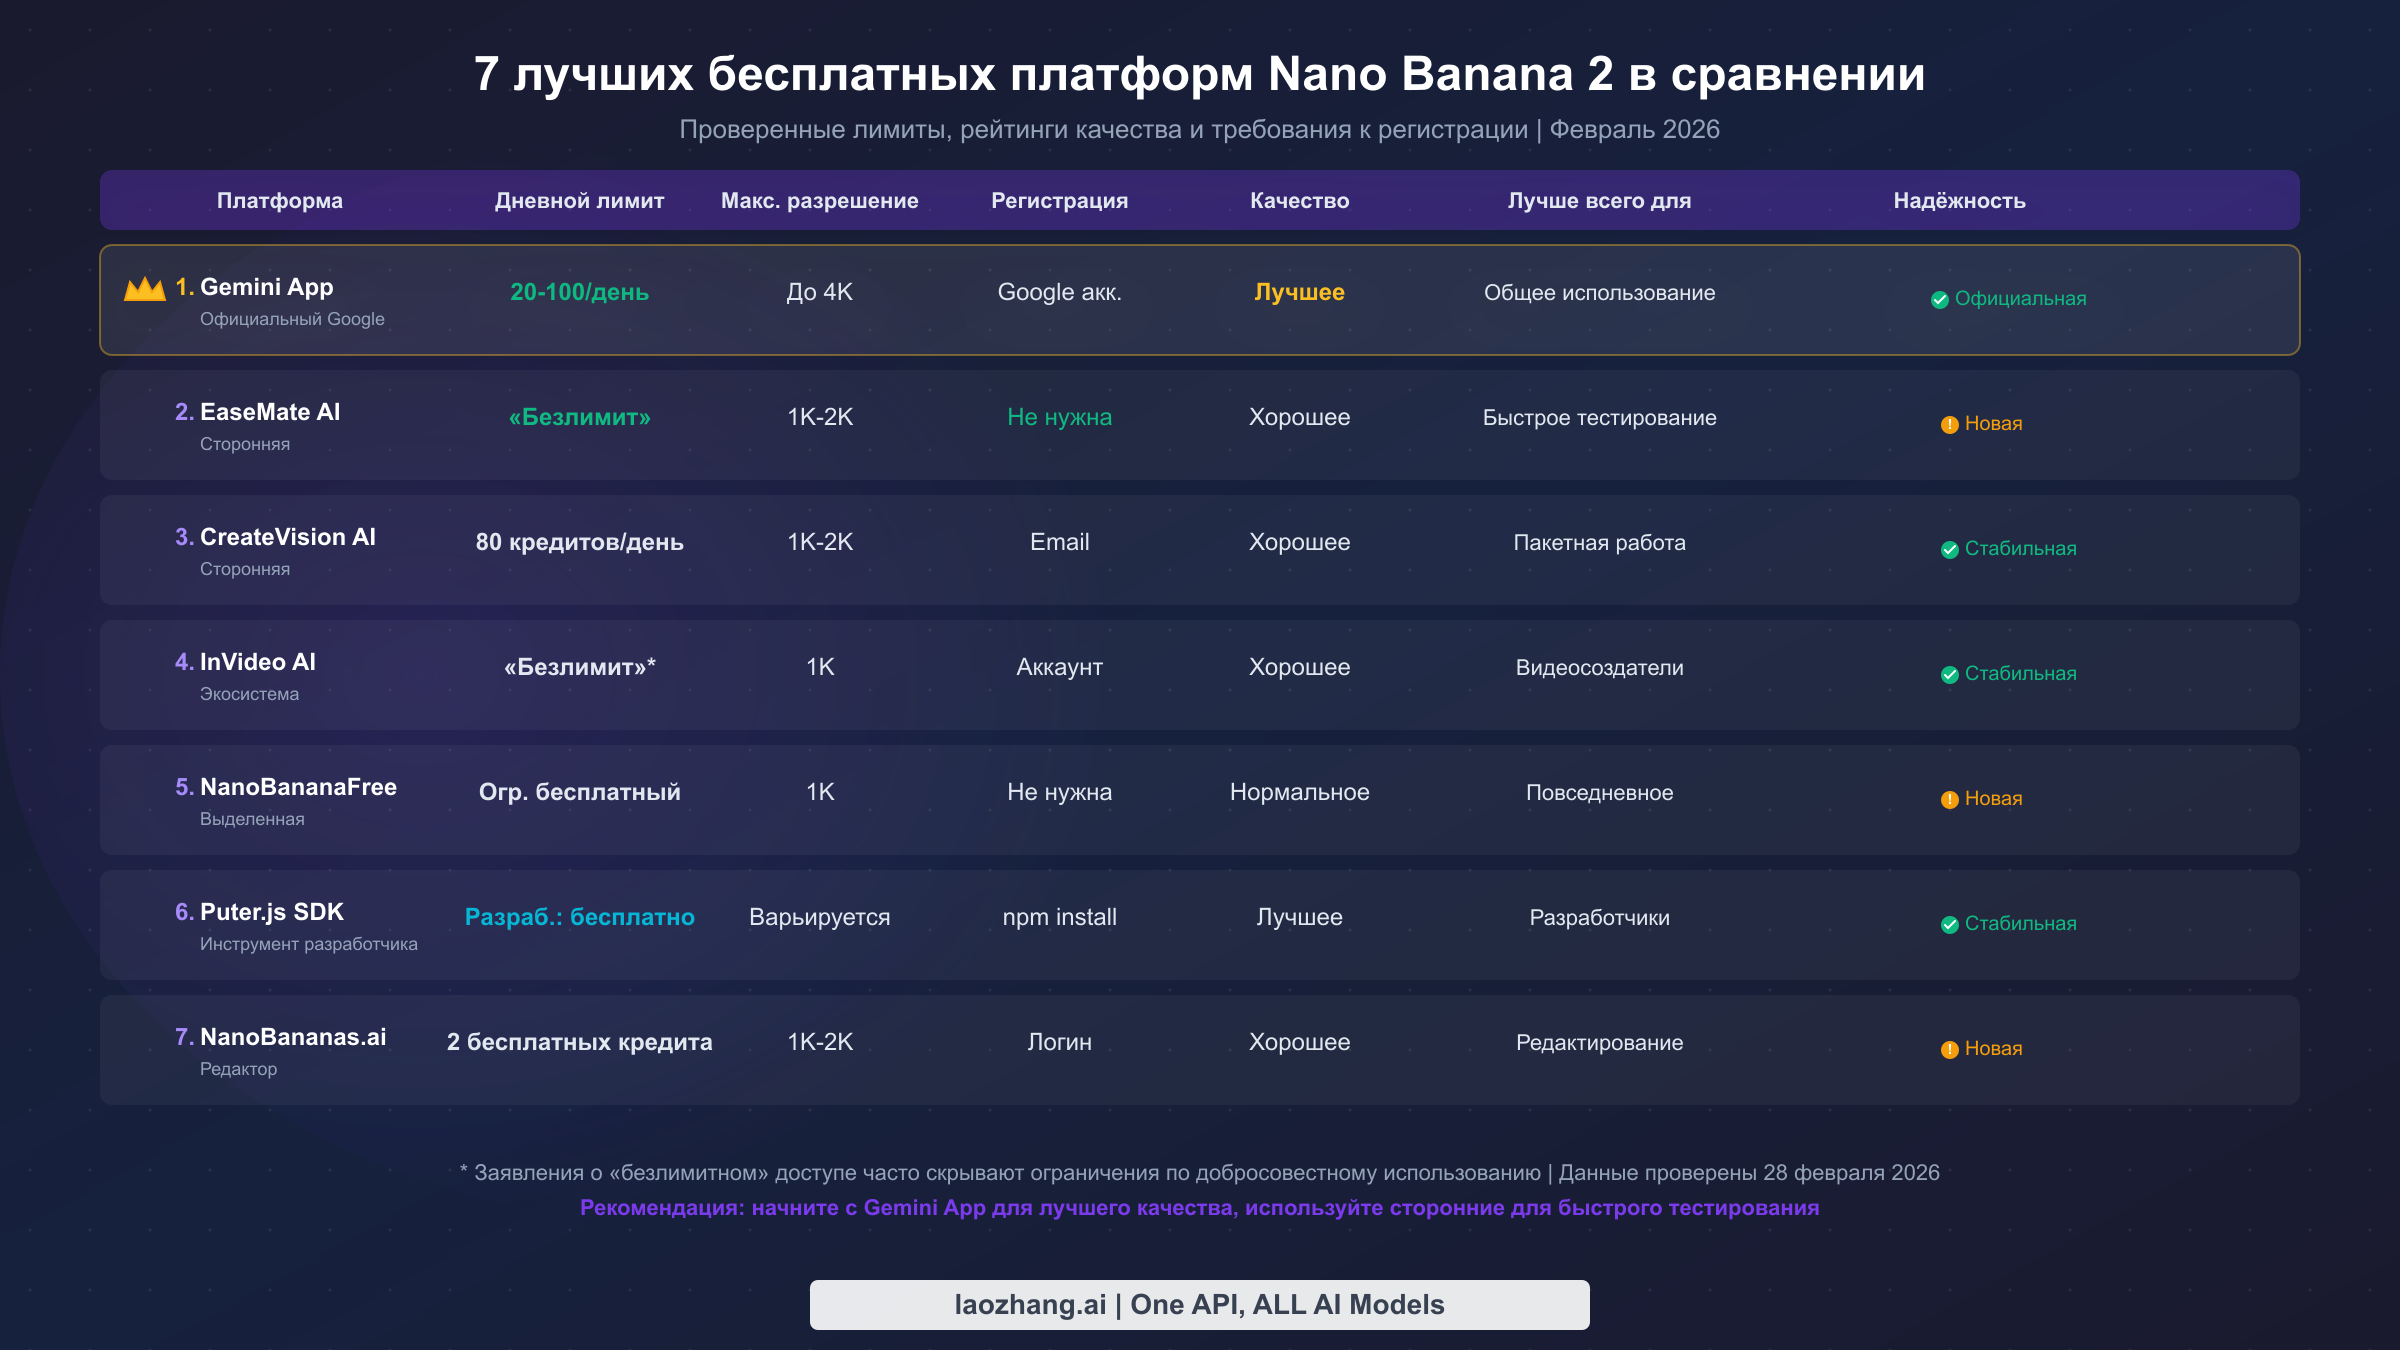Click the highlighted Лучшее quality label for Gemini App

(x=1298, y=292)
